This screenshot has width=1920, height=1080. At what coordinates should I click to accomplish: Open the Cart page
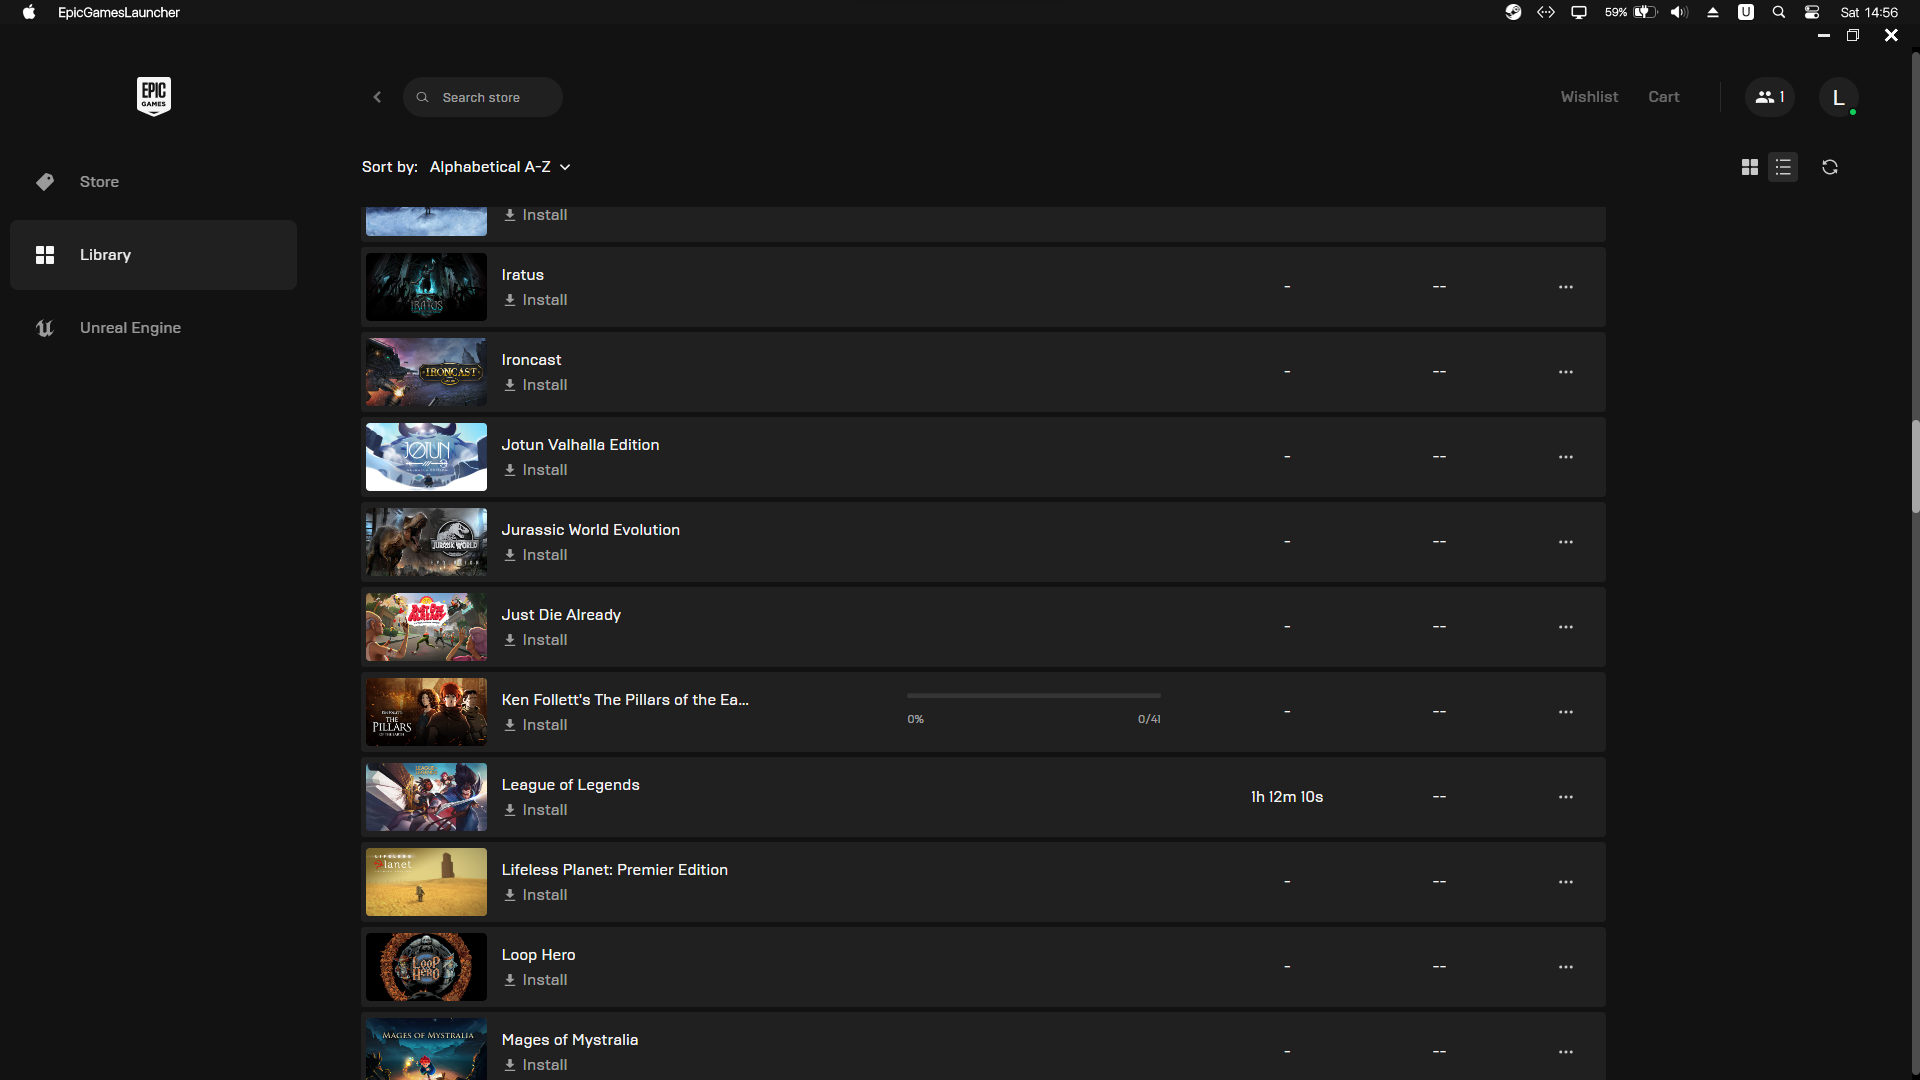(1663, 97)
